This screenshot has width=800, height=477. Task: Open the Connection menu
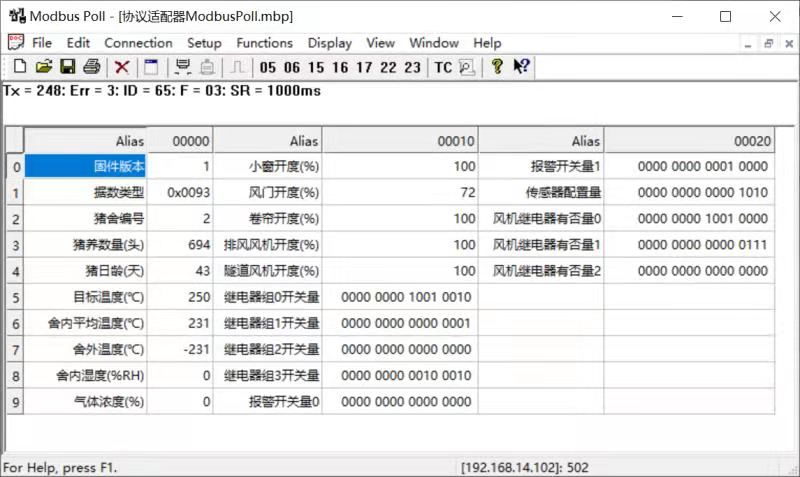138,43
